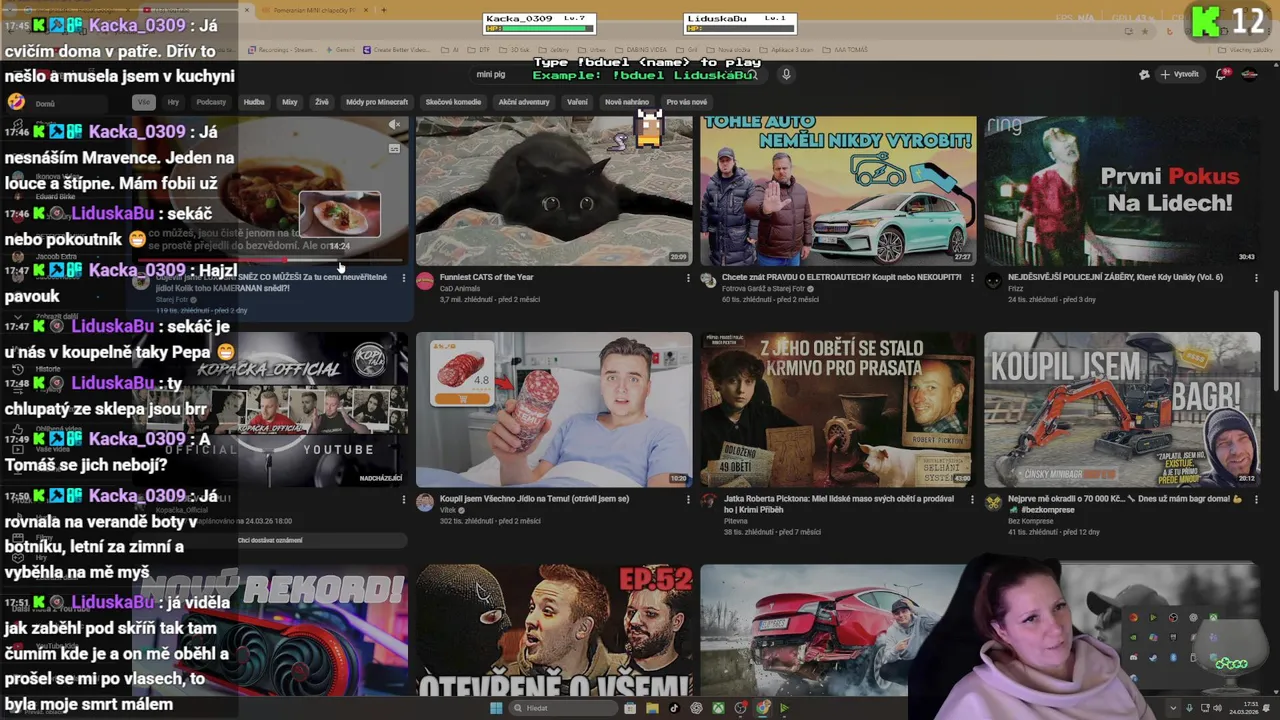
Task: Click the voice search microphone icon
Action: [786, 74]
